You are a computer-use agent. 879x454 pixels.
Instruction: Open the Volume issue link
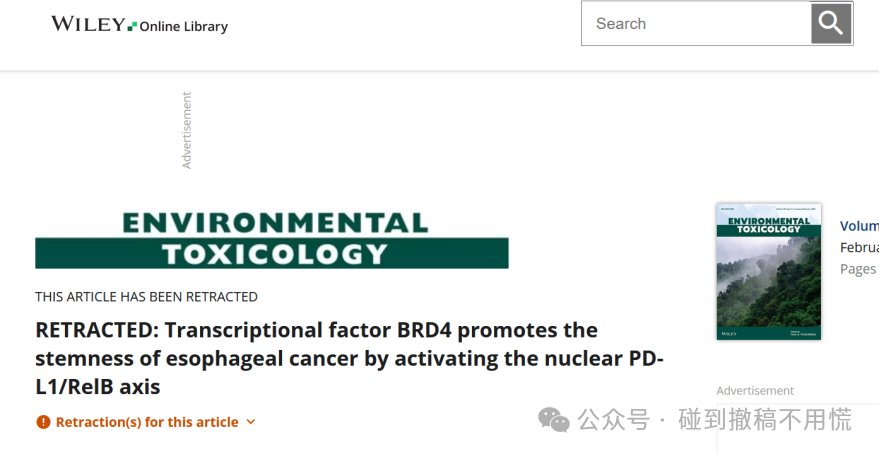tap(859, 226)
